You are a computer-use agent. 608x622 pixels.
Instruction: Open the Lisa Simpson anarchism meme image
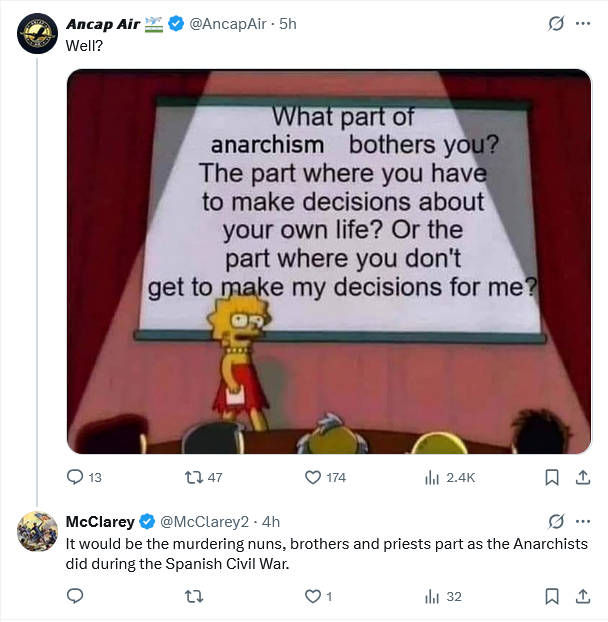tap(329, 260)
